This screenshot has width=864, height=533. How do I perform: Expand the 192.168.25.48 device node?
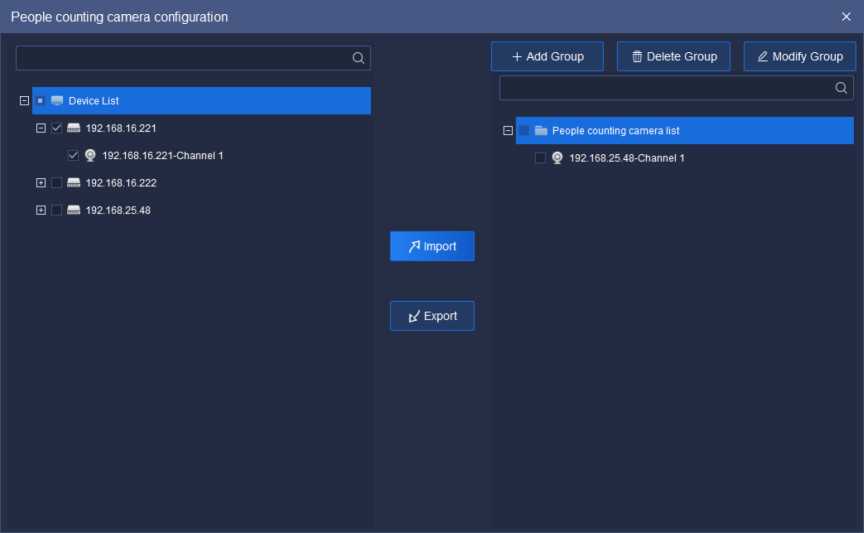coord(41,210)
